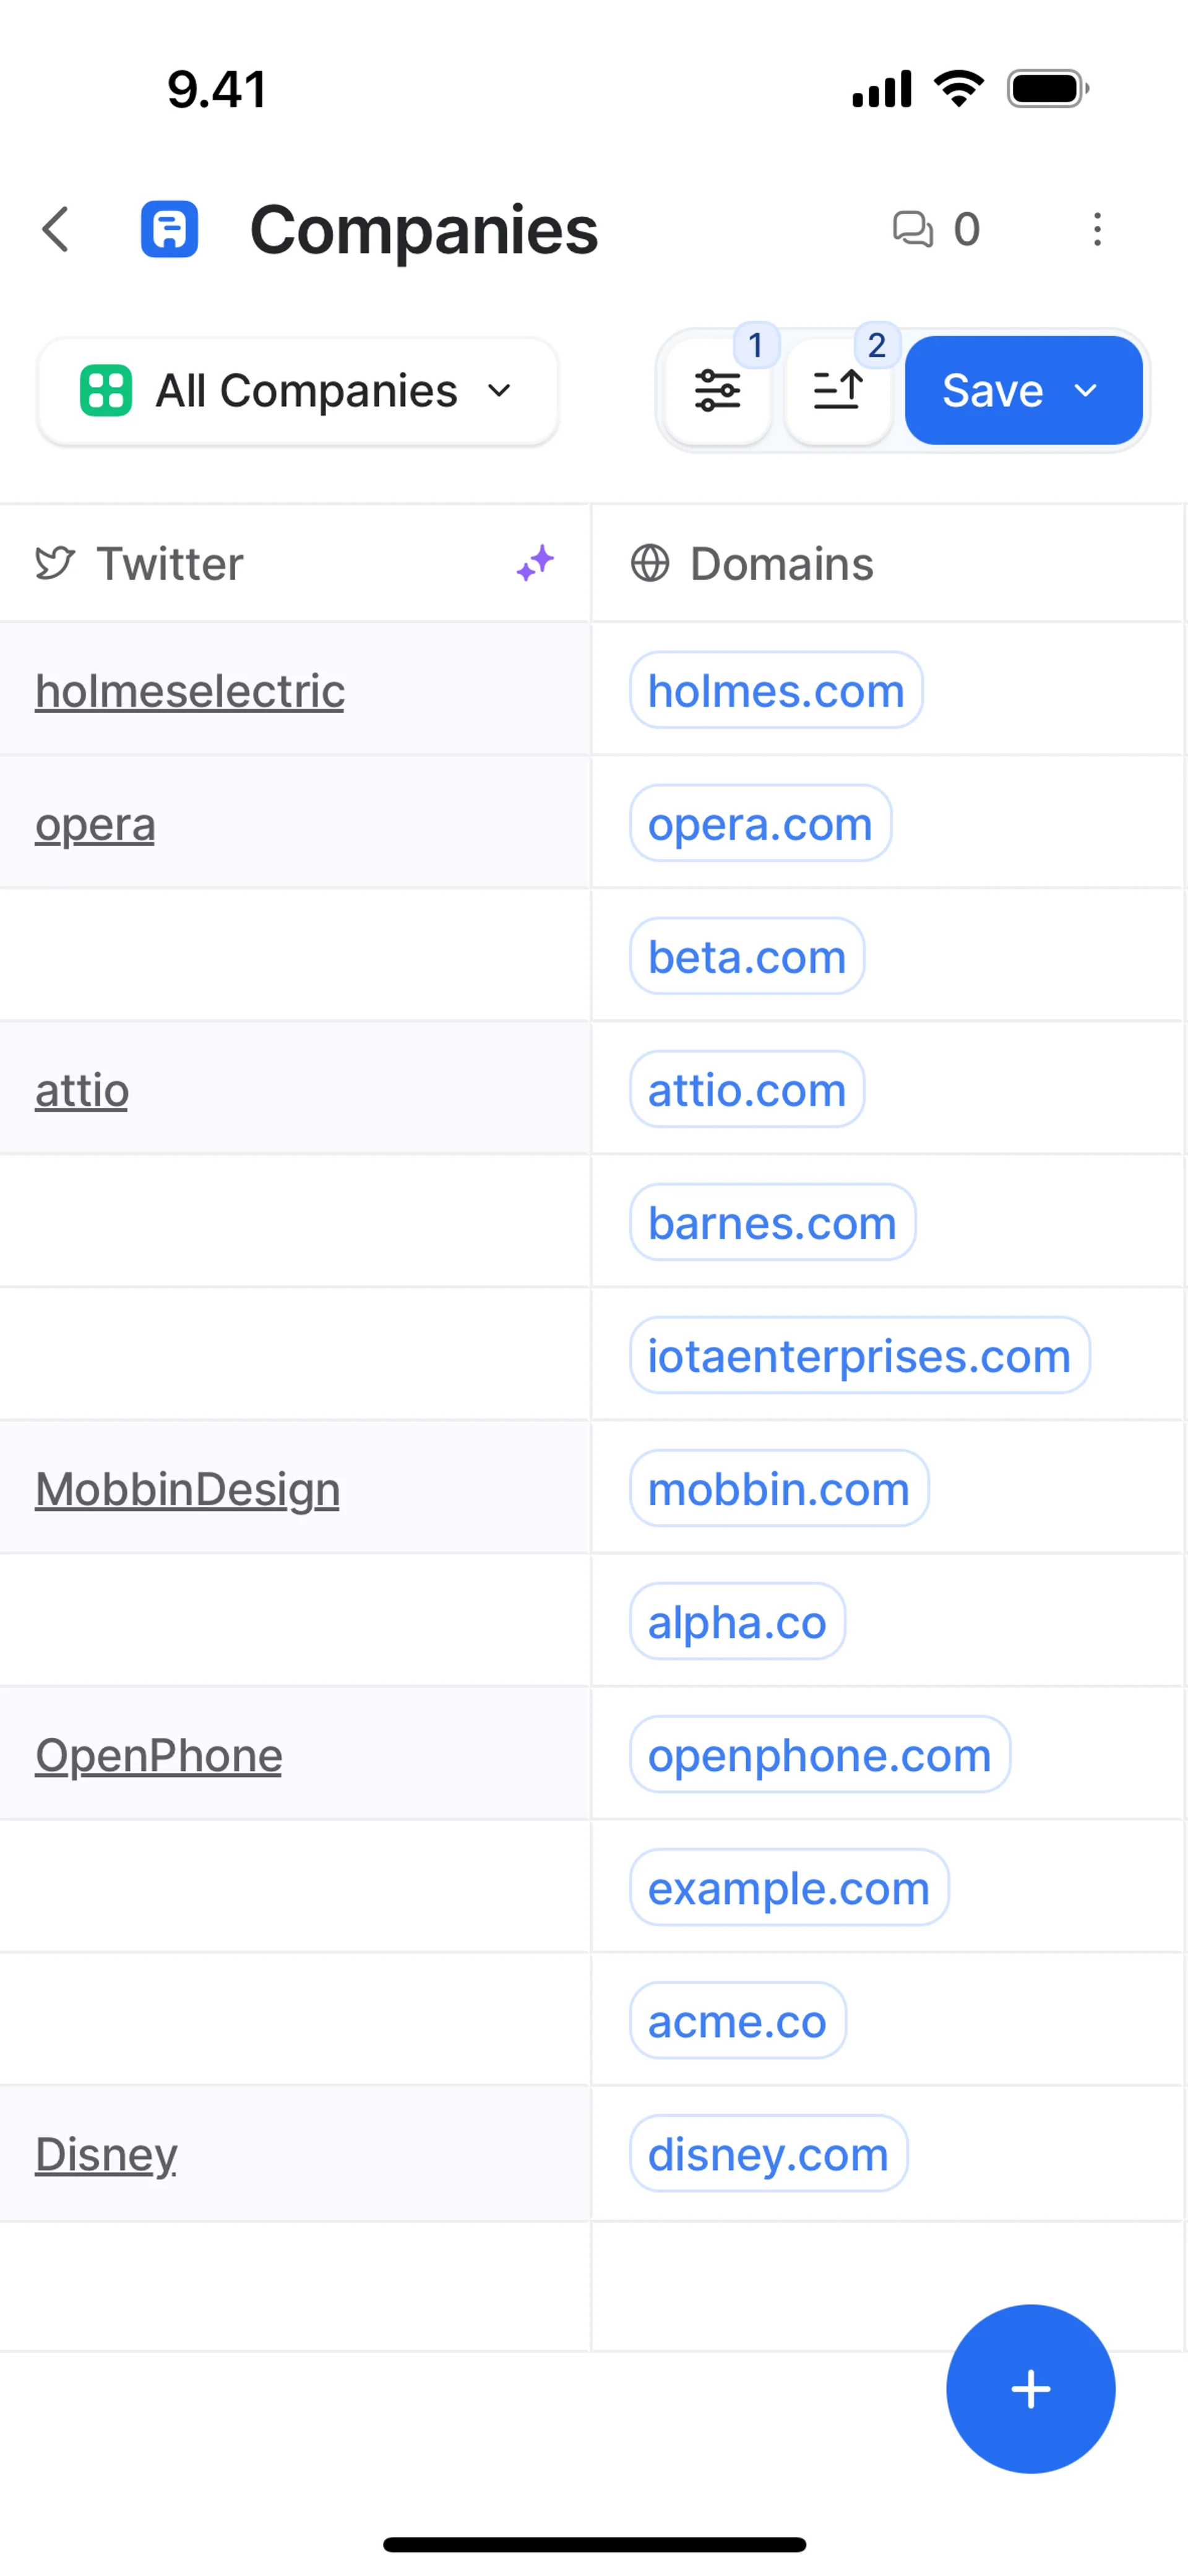Tap the purple AI sparkle icon

pyautogui.click(x=535, y=563)
